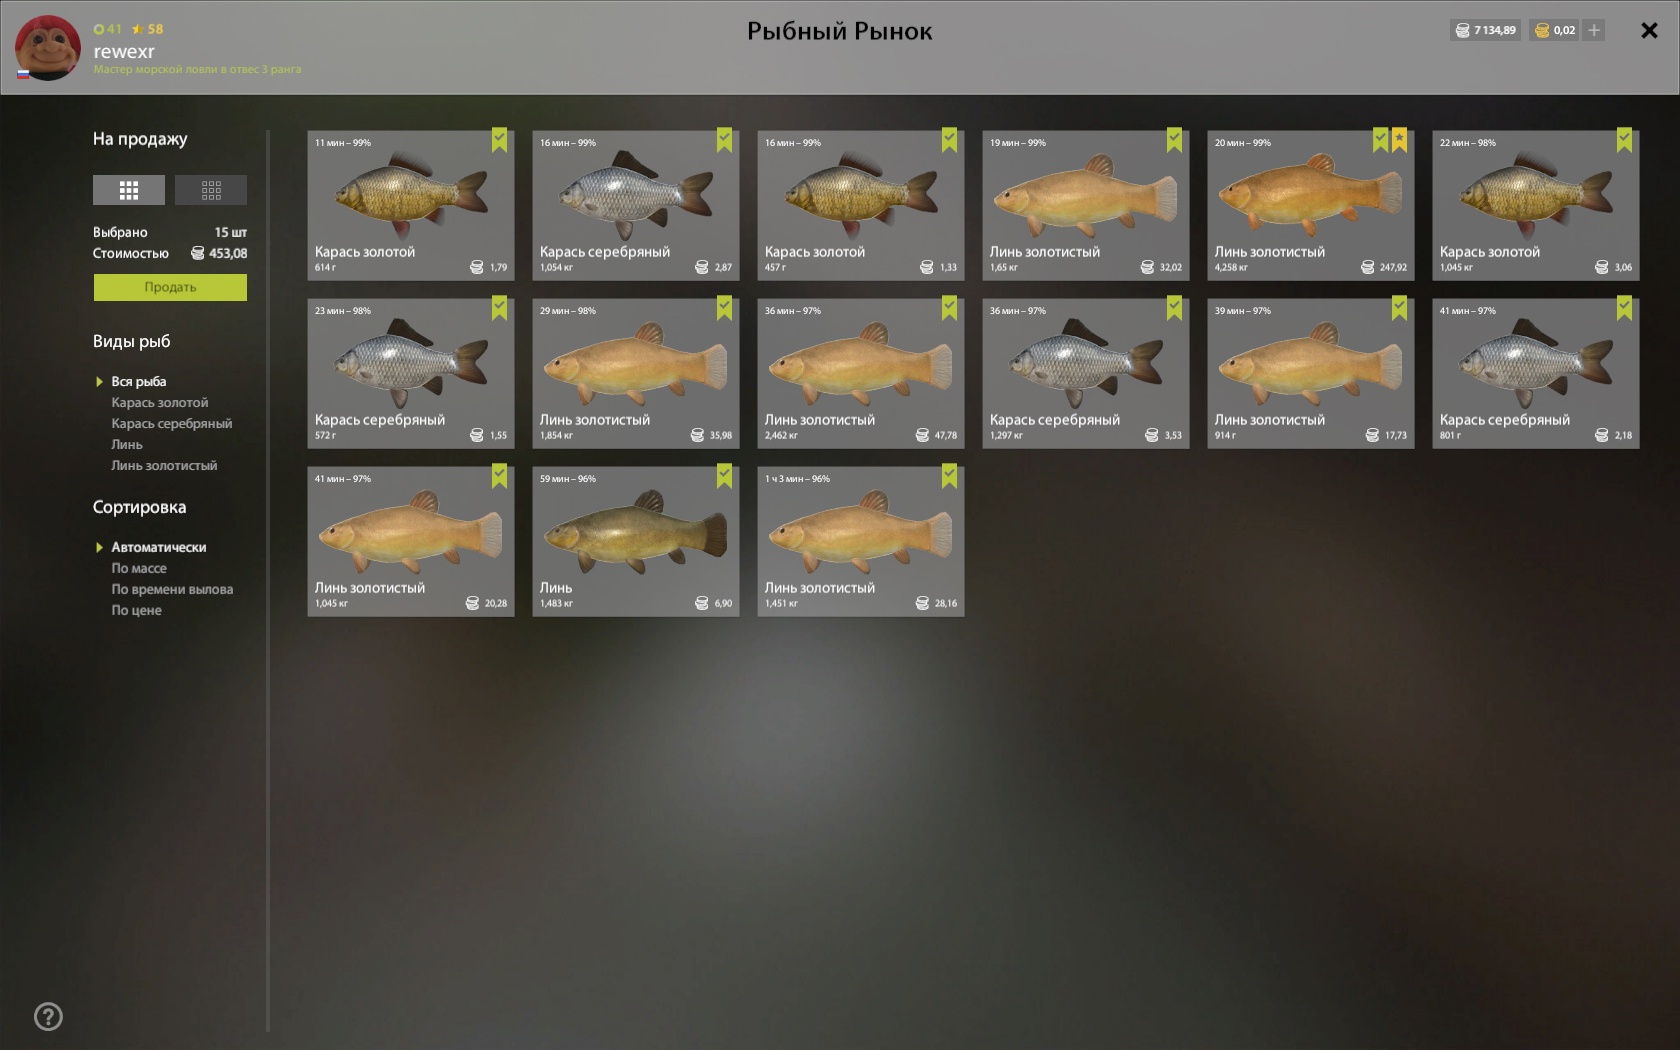
Task: Click the gold coins balance 0,02
Action: 1555,30
